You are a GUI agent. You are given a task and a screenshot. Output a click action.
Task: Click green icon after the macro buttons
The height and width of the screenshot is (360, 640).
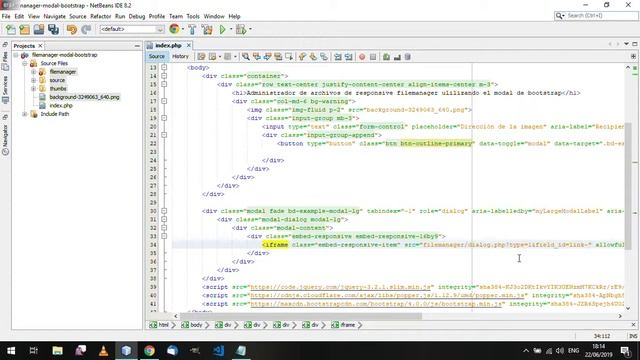(x=386, y=57)
